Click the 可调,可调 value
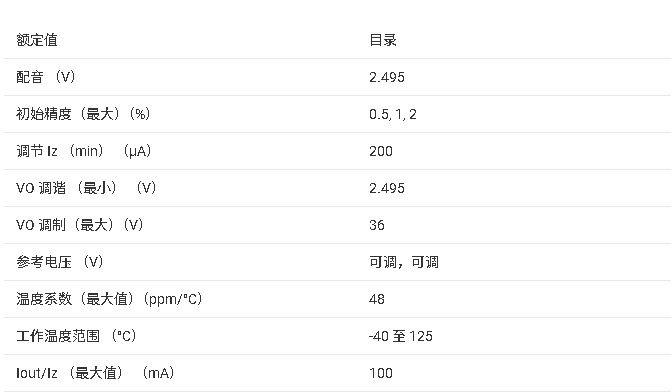672x392 pixels. pos(404,262)
